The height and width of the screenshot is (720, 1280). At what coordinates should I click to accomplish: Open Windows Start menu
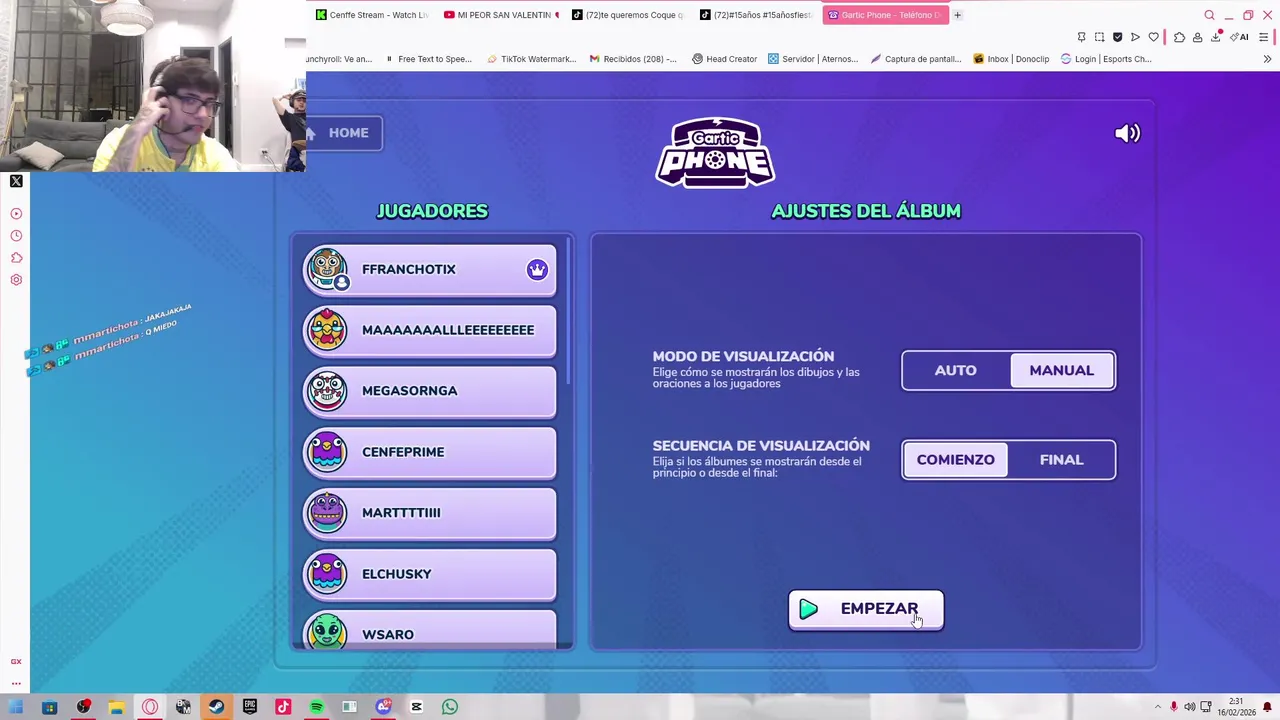[16, 708]
